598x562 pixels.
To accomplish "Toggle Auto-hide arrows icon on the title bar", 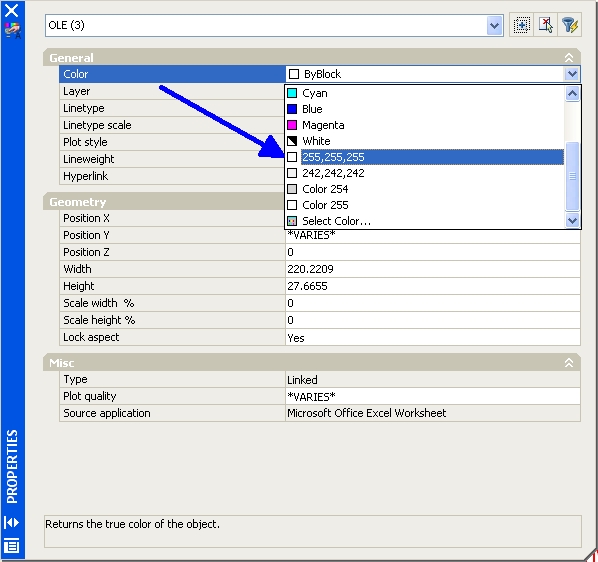I will (x=12, y=522).
